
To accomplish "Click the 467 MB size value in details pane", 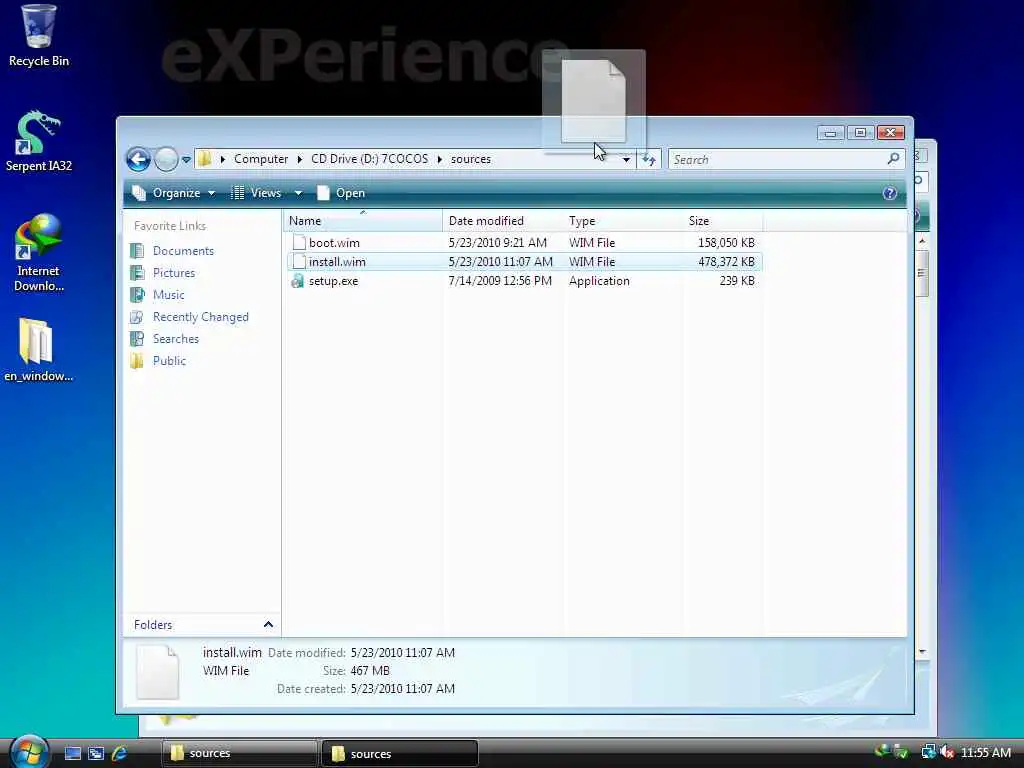I will pyautogui.click(x=370, y=671).
